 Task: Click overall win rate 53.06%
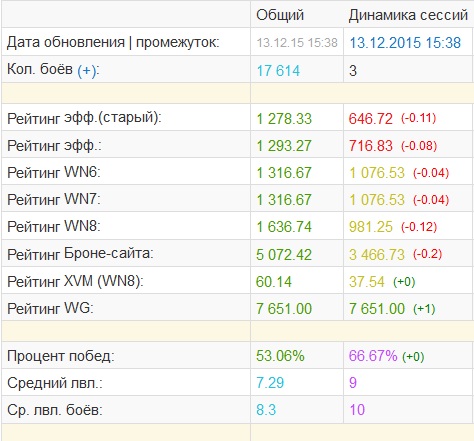pyautogui.click(x=280, y=356)
